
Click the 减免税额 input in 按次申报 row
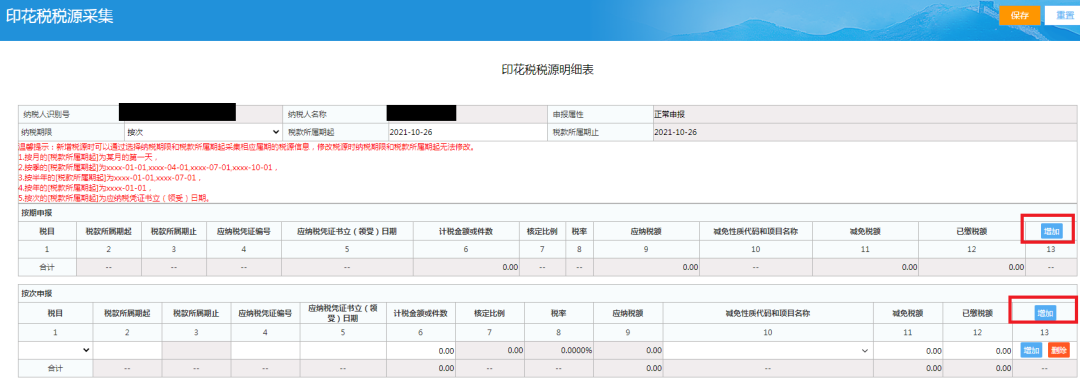point(909,350)
